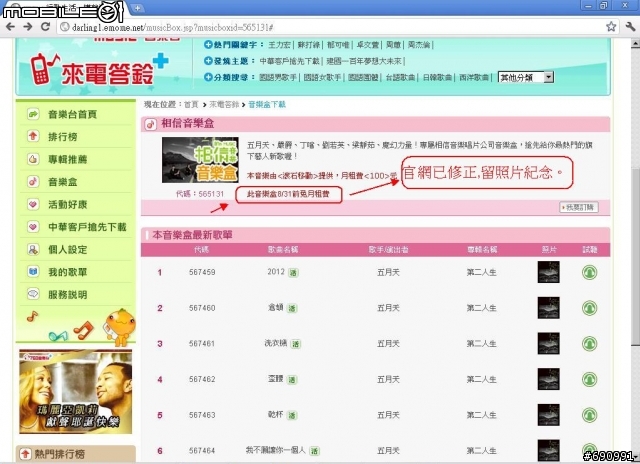Click the 周杰倫 hot keyword link
Screen dimensions: 640x464
click(x=419, y=45)
